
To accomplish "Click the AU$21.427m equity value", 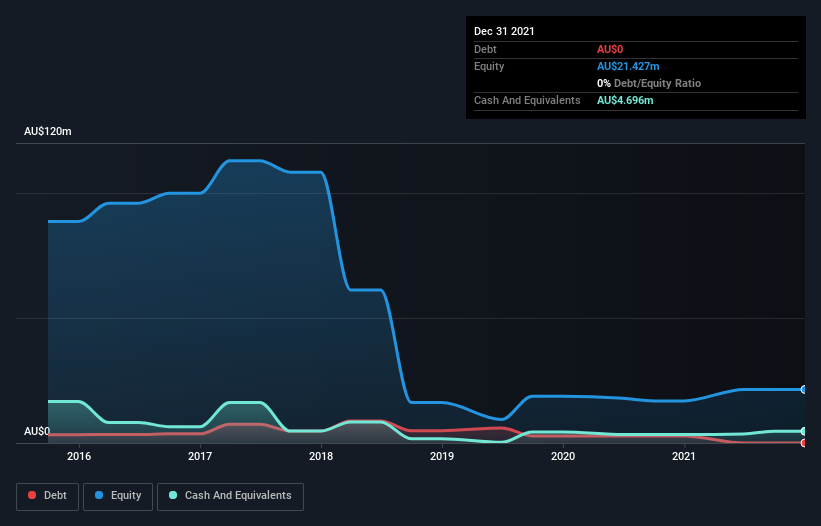I will pos(628,66).
